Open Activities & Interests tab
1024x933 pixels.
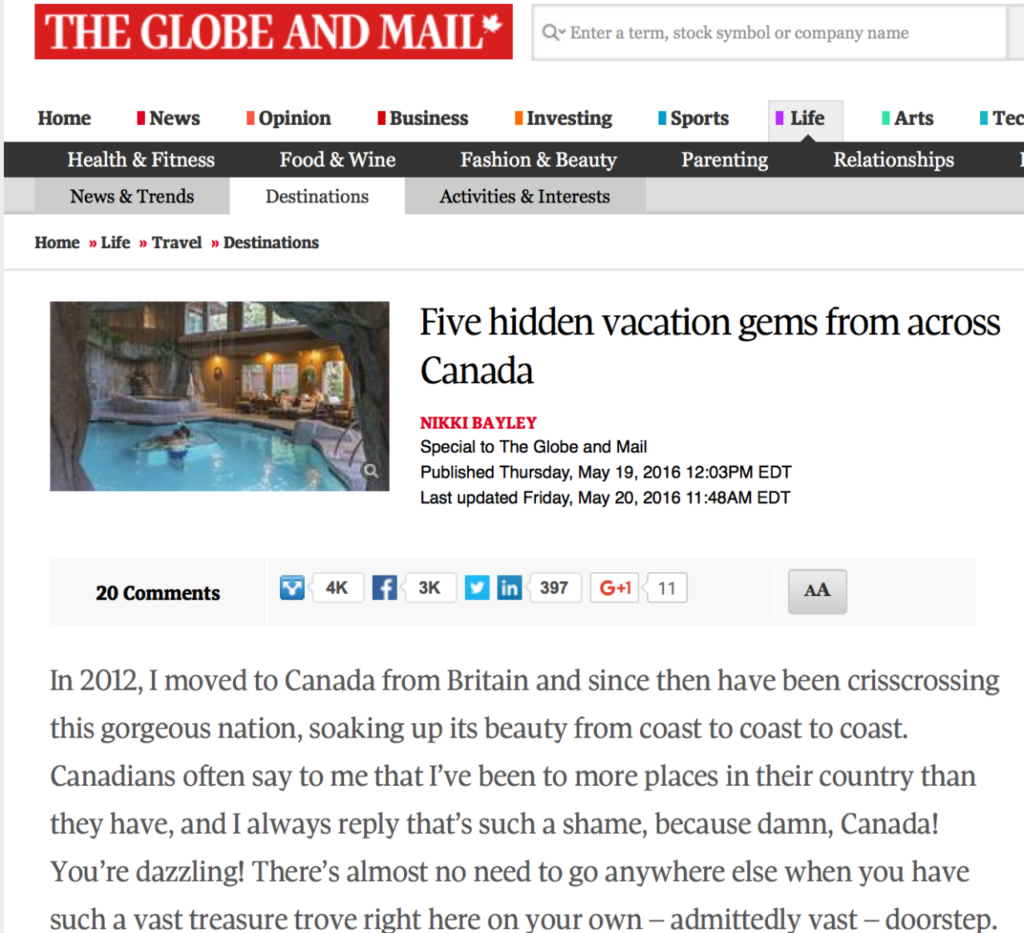(524, 196)
